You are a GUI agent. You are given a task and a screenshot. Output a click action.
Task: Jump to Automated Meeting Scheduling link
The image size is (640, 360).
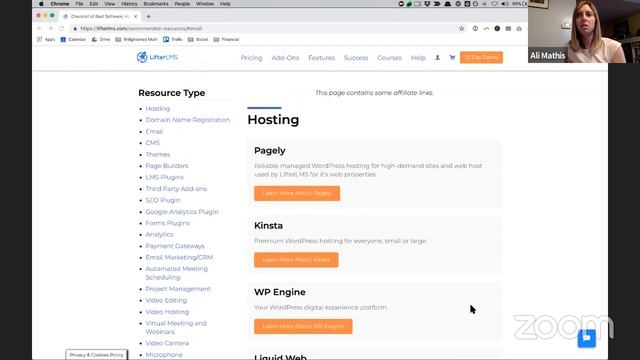pyautogui.click(x=177, y=273)
